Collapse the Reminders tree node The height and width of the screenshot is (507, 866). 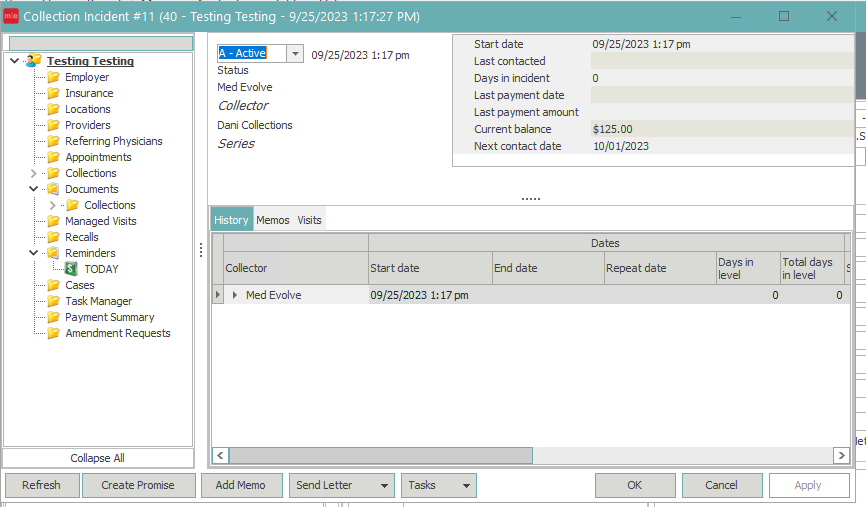pyautogui.click(x=33, y=253)
